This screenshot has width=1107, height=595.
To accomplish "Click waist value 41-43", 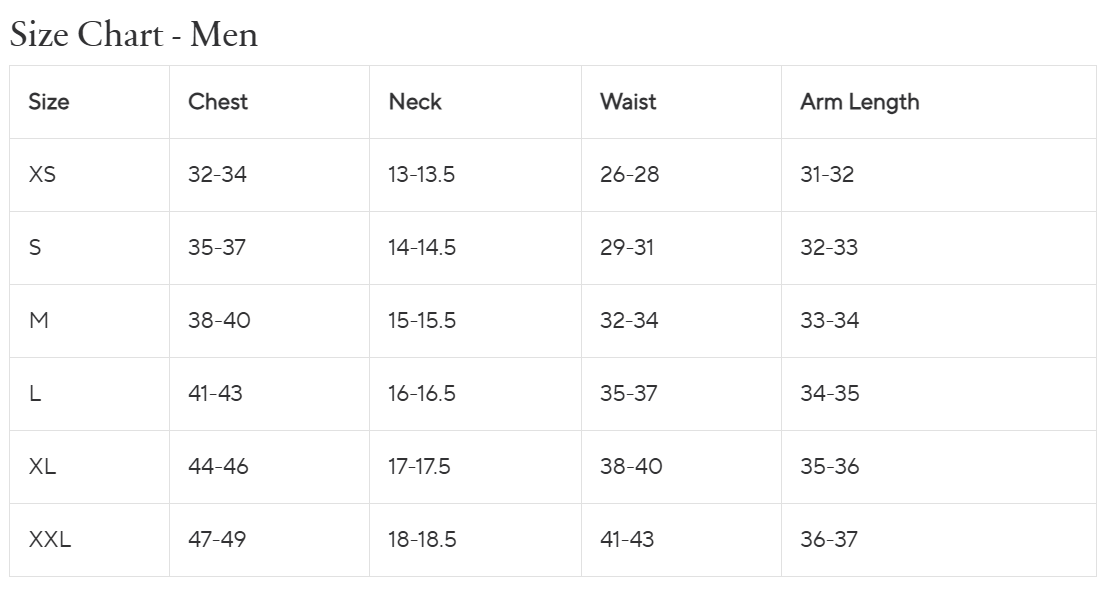I will pos(627,540).
